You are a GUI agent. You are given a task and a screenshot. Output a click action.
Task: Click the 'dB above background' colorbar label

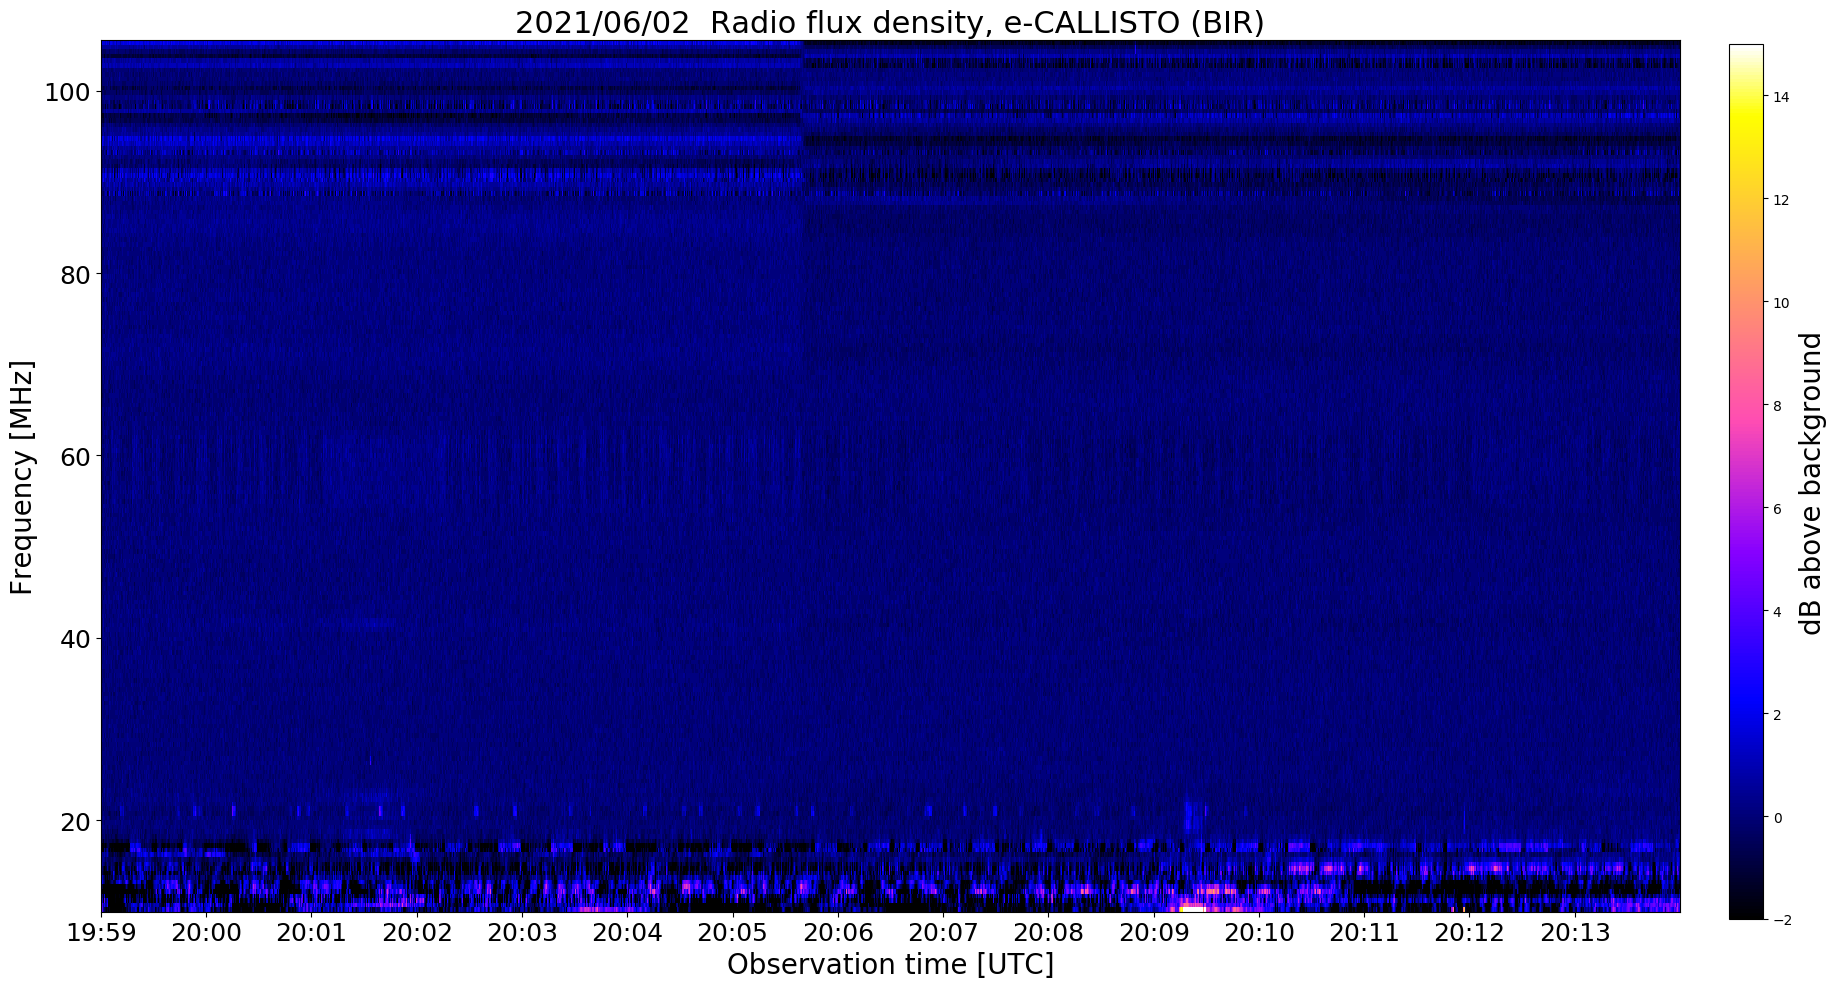(x=1811, y=484)
